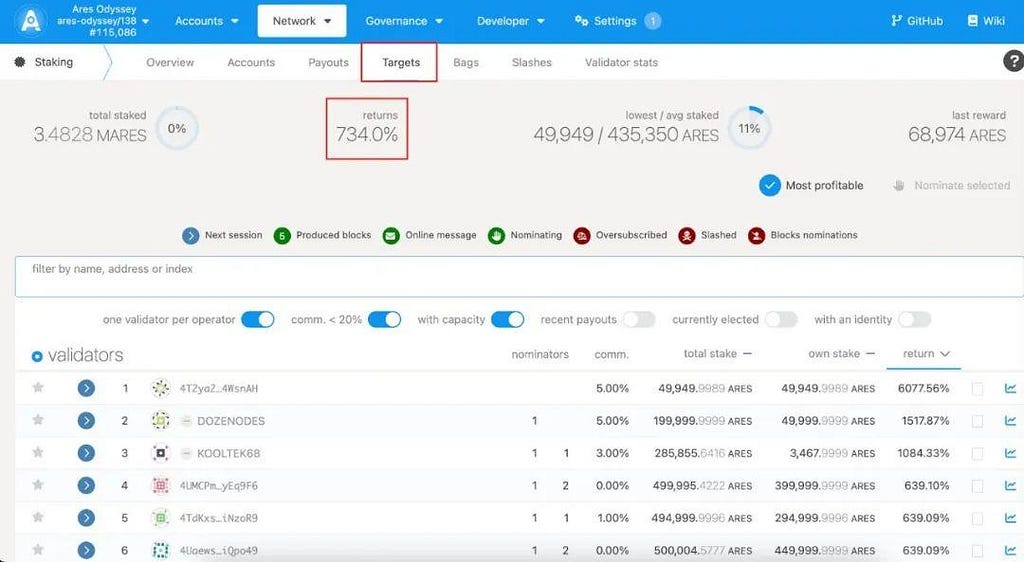This screenshot has height=562, width=1024.
Task: Click the Produced blocks legend icon
Action: pos(281,236)
